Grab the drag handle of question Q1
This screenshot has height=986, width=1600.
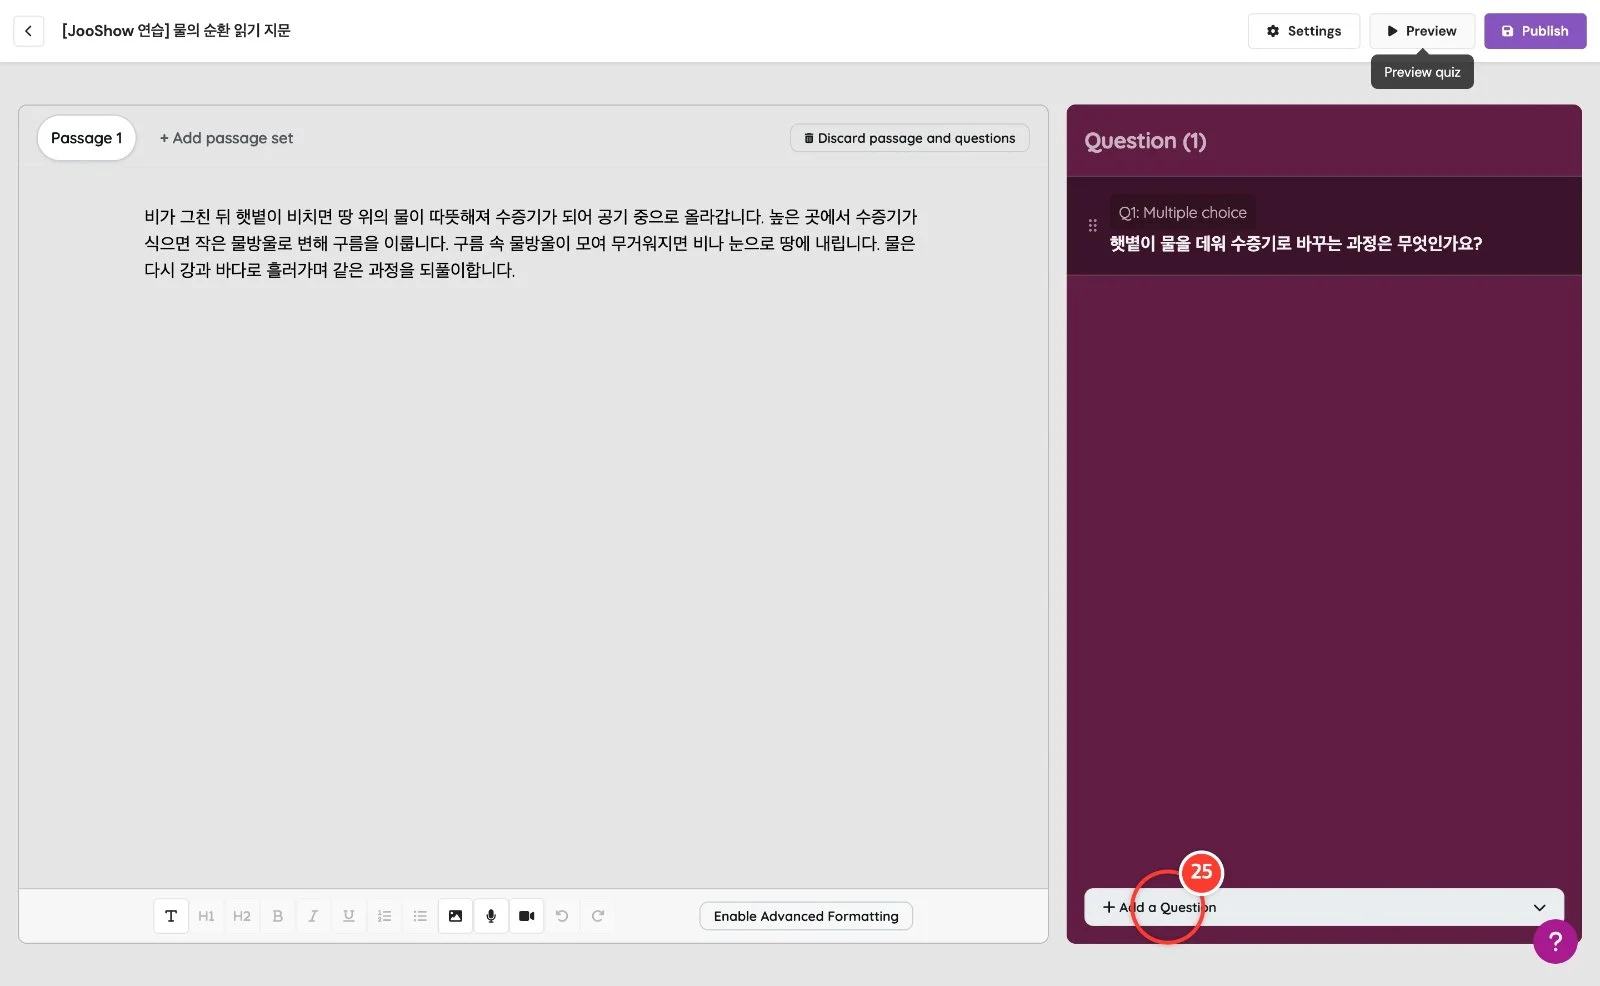pos(1093,226)
